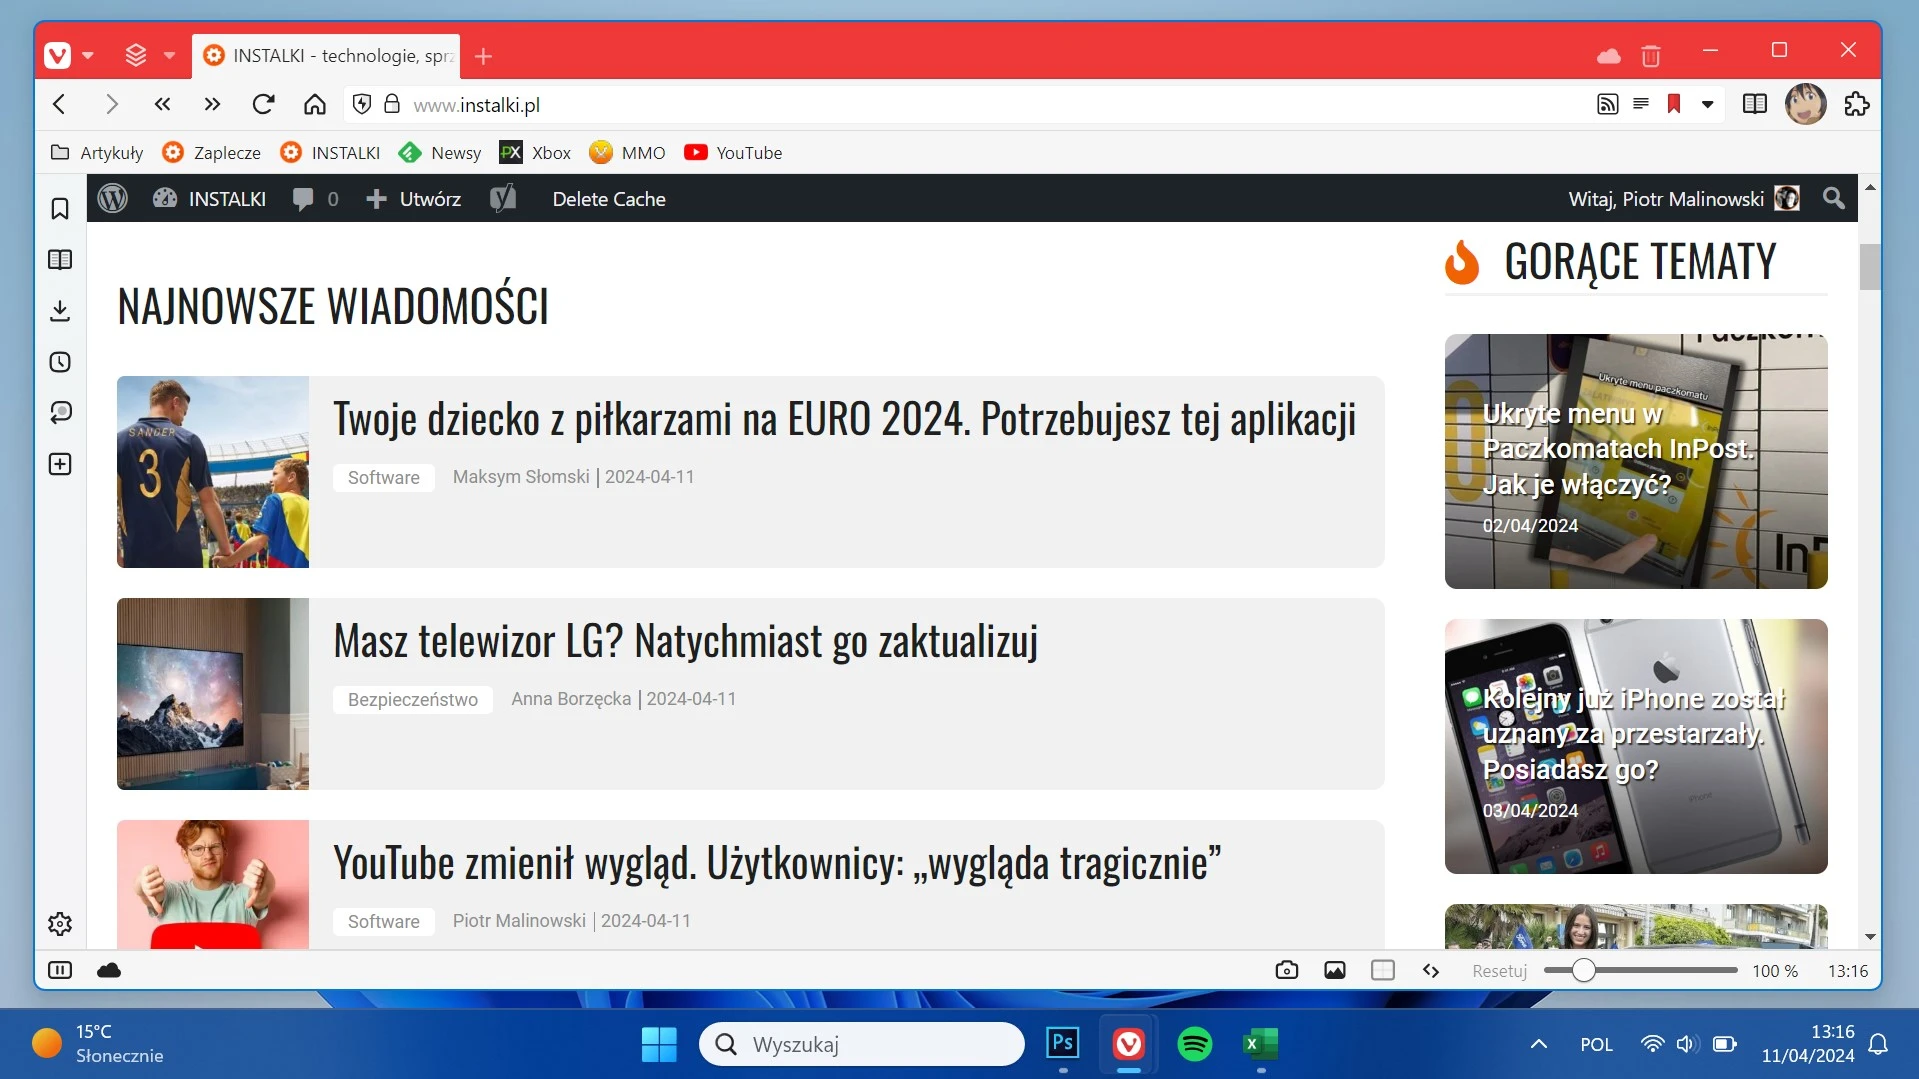Open the History panel clock icon
Viewport: 1919px width, 1079px height.
click(60, 362)
